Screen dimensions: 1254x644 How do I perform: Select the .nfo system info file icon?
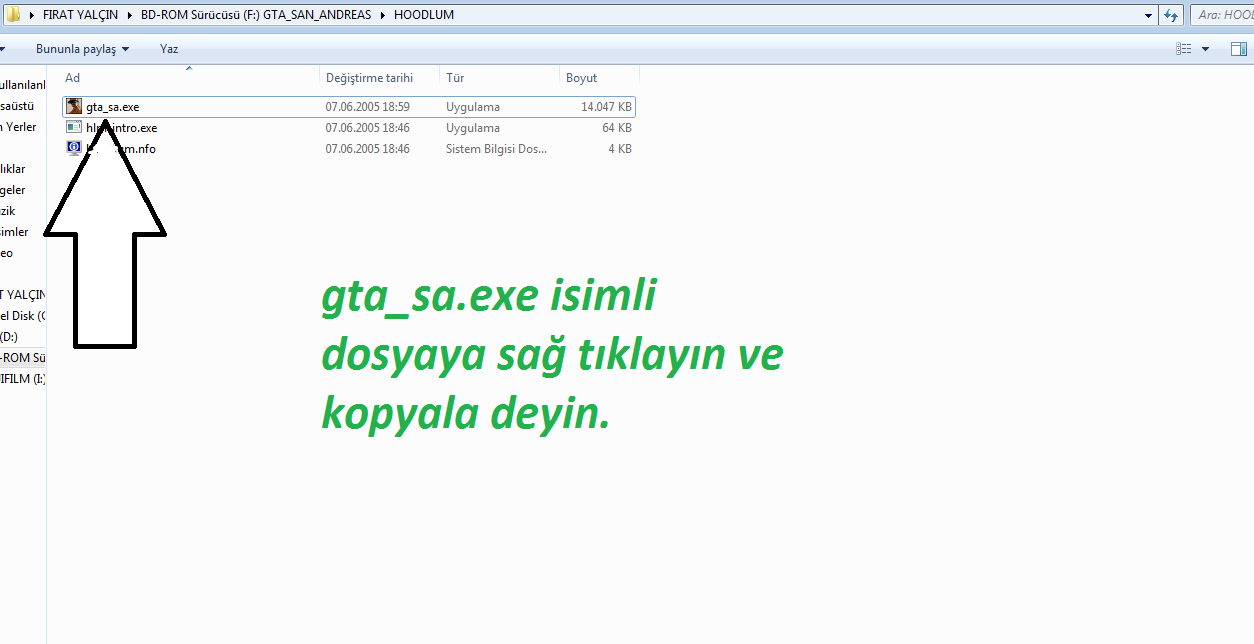(x=74, y=149)
